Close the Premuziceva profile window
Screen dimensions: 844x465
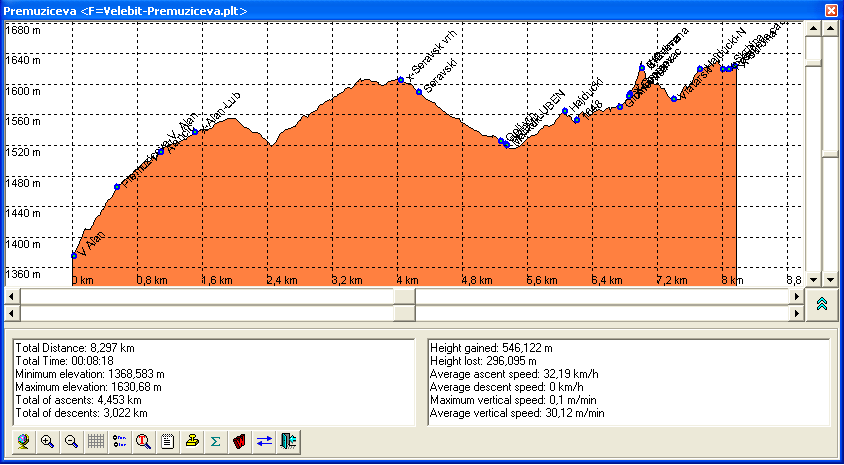click(830, 10)
